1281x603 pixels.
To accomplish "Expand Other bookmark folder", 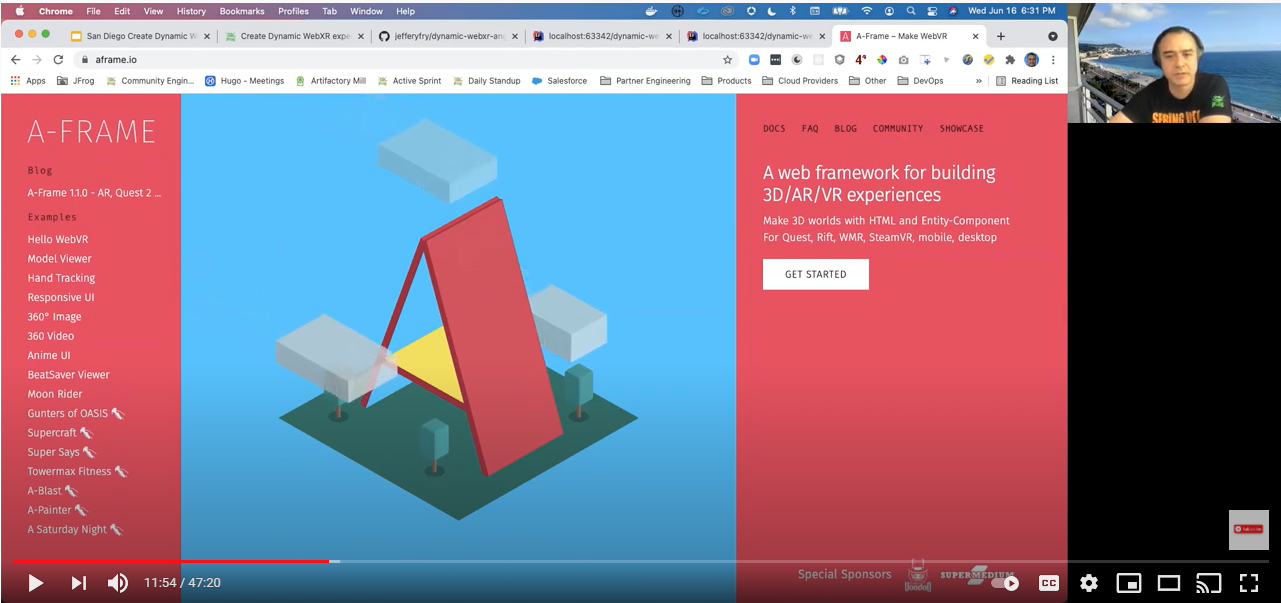I will (868, 81).
